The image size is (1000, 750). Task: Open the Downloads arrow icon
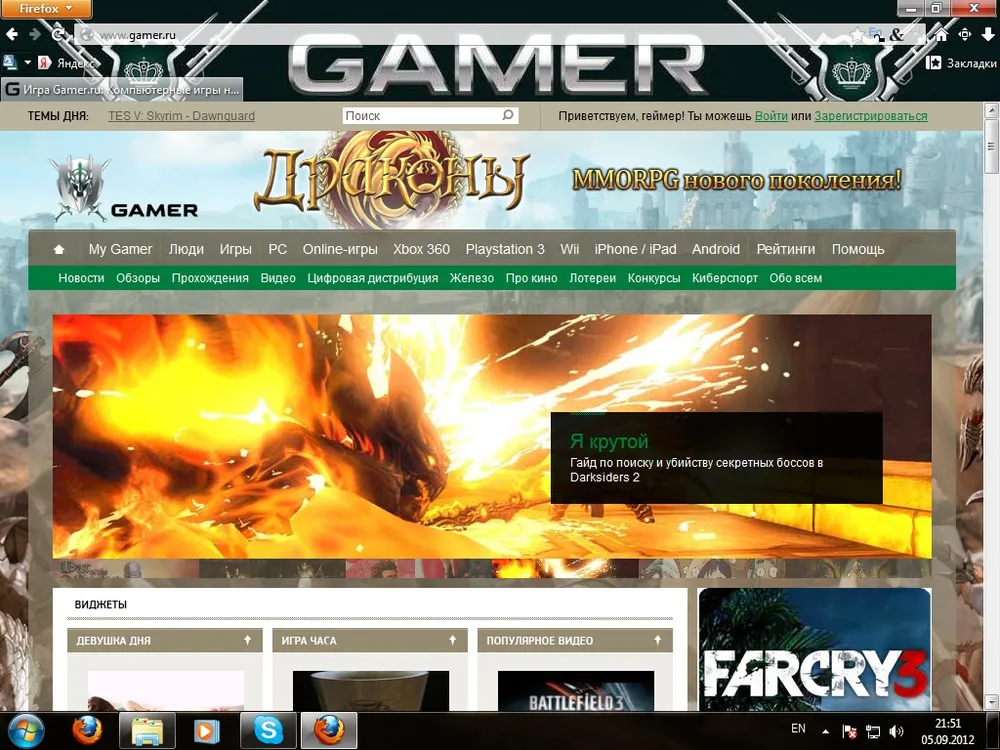[x=987, y=35]
